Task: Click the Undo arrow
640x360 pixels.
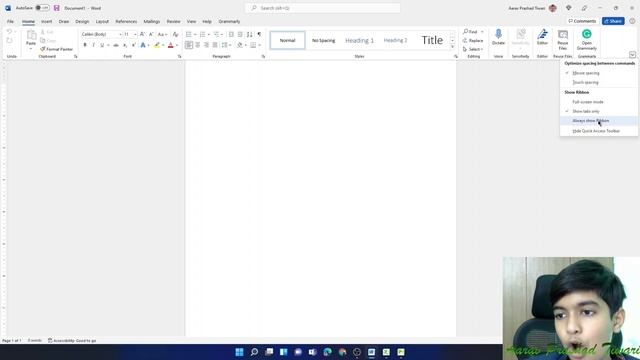Action: pos(9,32)
